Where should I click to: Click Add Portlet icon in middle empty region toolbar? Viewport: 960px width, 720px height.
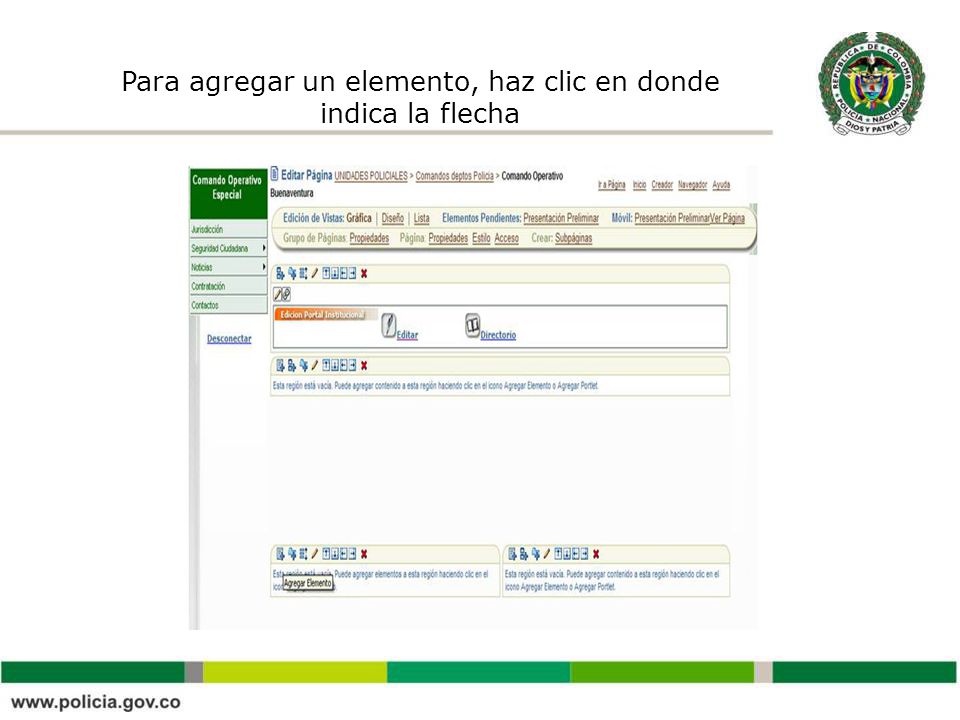[291, 366]
